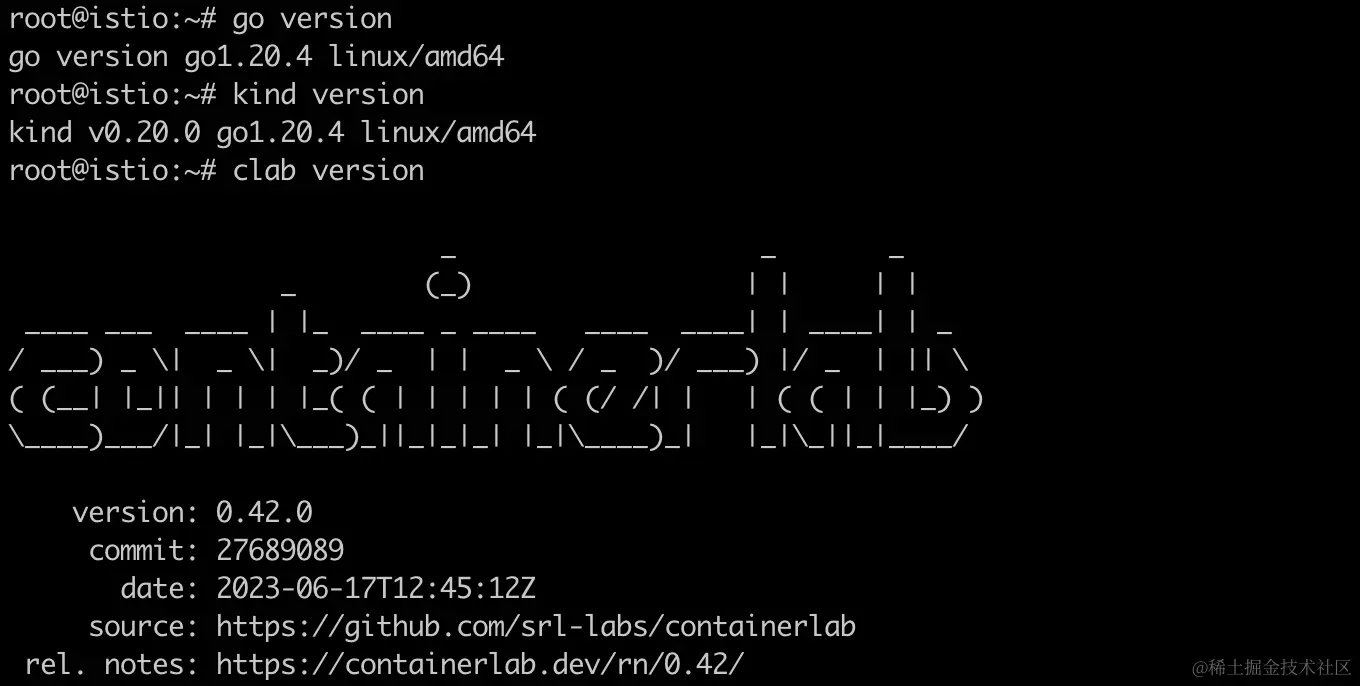Select the go1.20.4 linux/amd64 output line
This screenshot has height=686, width=1360.
[256, 57]
